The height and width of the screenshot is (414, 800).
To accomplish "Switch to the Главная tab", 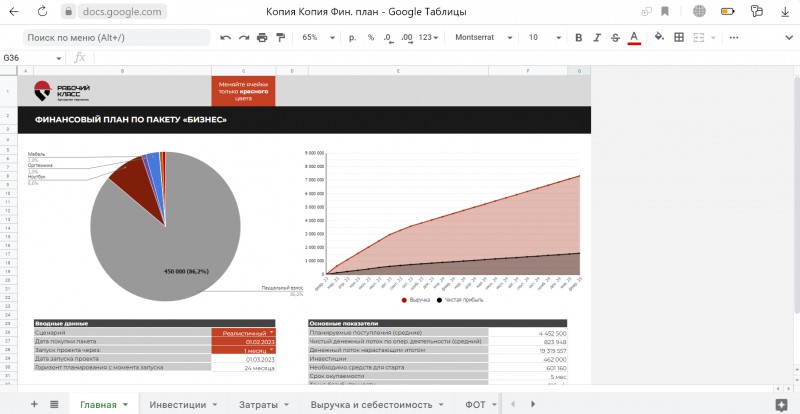I will point(104,404).
